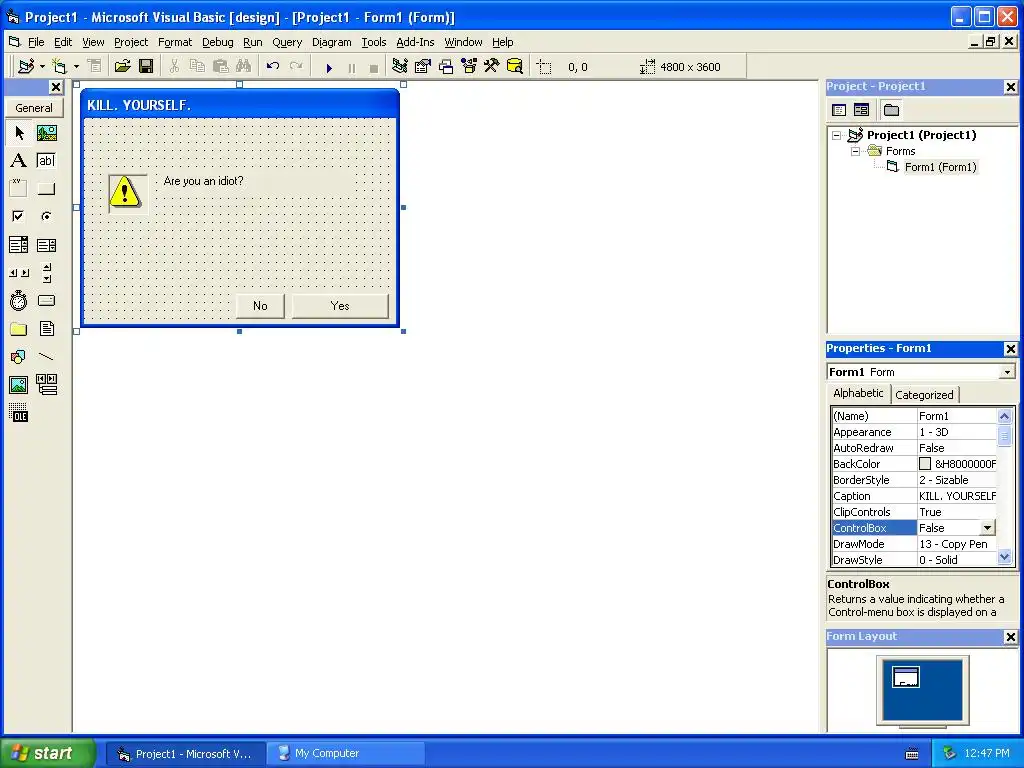
Task: Select the ComboBox control tool
Action: (x=18, y=245)
